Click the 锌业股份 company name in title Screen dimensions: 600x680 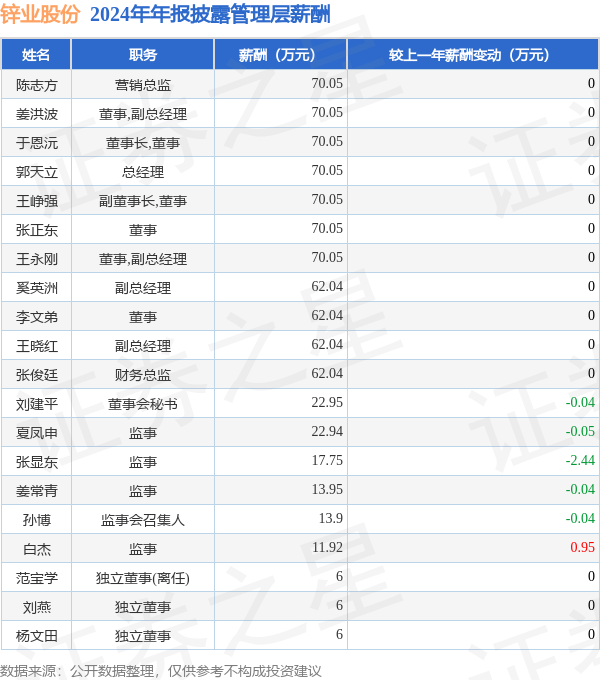pyautogui.click(x=40, y=14)
